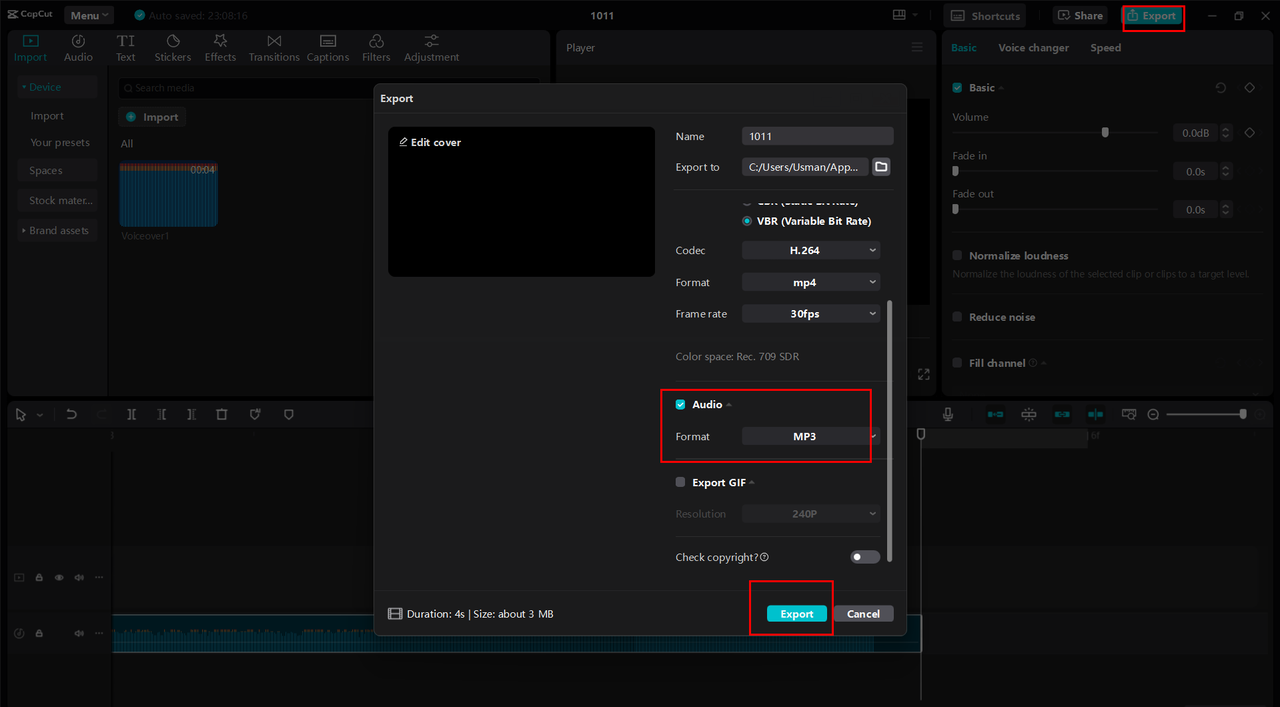Click the Delete right trim tool
The width and height of the screenshot is (1280, 707).
pos(192,414)
